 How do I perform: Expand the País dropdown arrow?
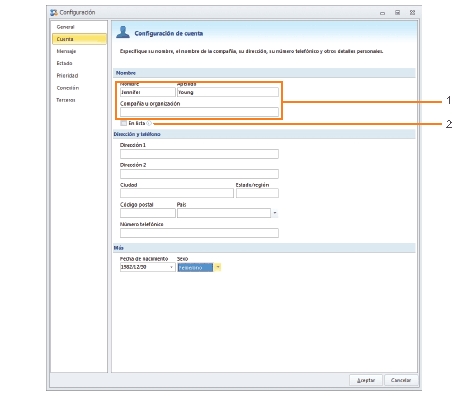[275, 213]
